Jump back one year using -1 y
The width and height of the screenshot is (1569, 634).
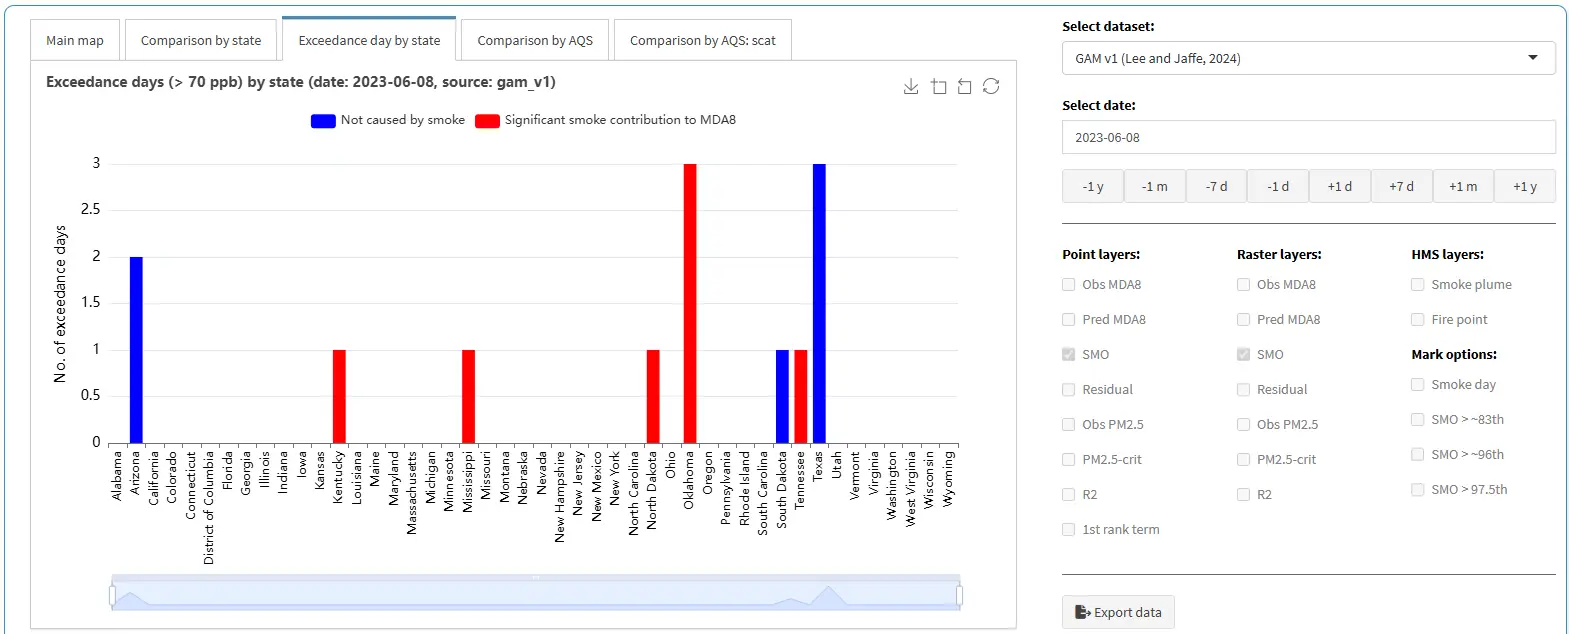(x=1092, y=187)
